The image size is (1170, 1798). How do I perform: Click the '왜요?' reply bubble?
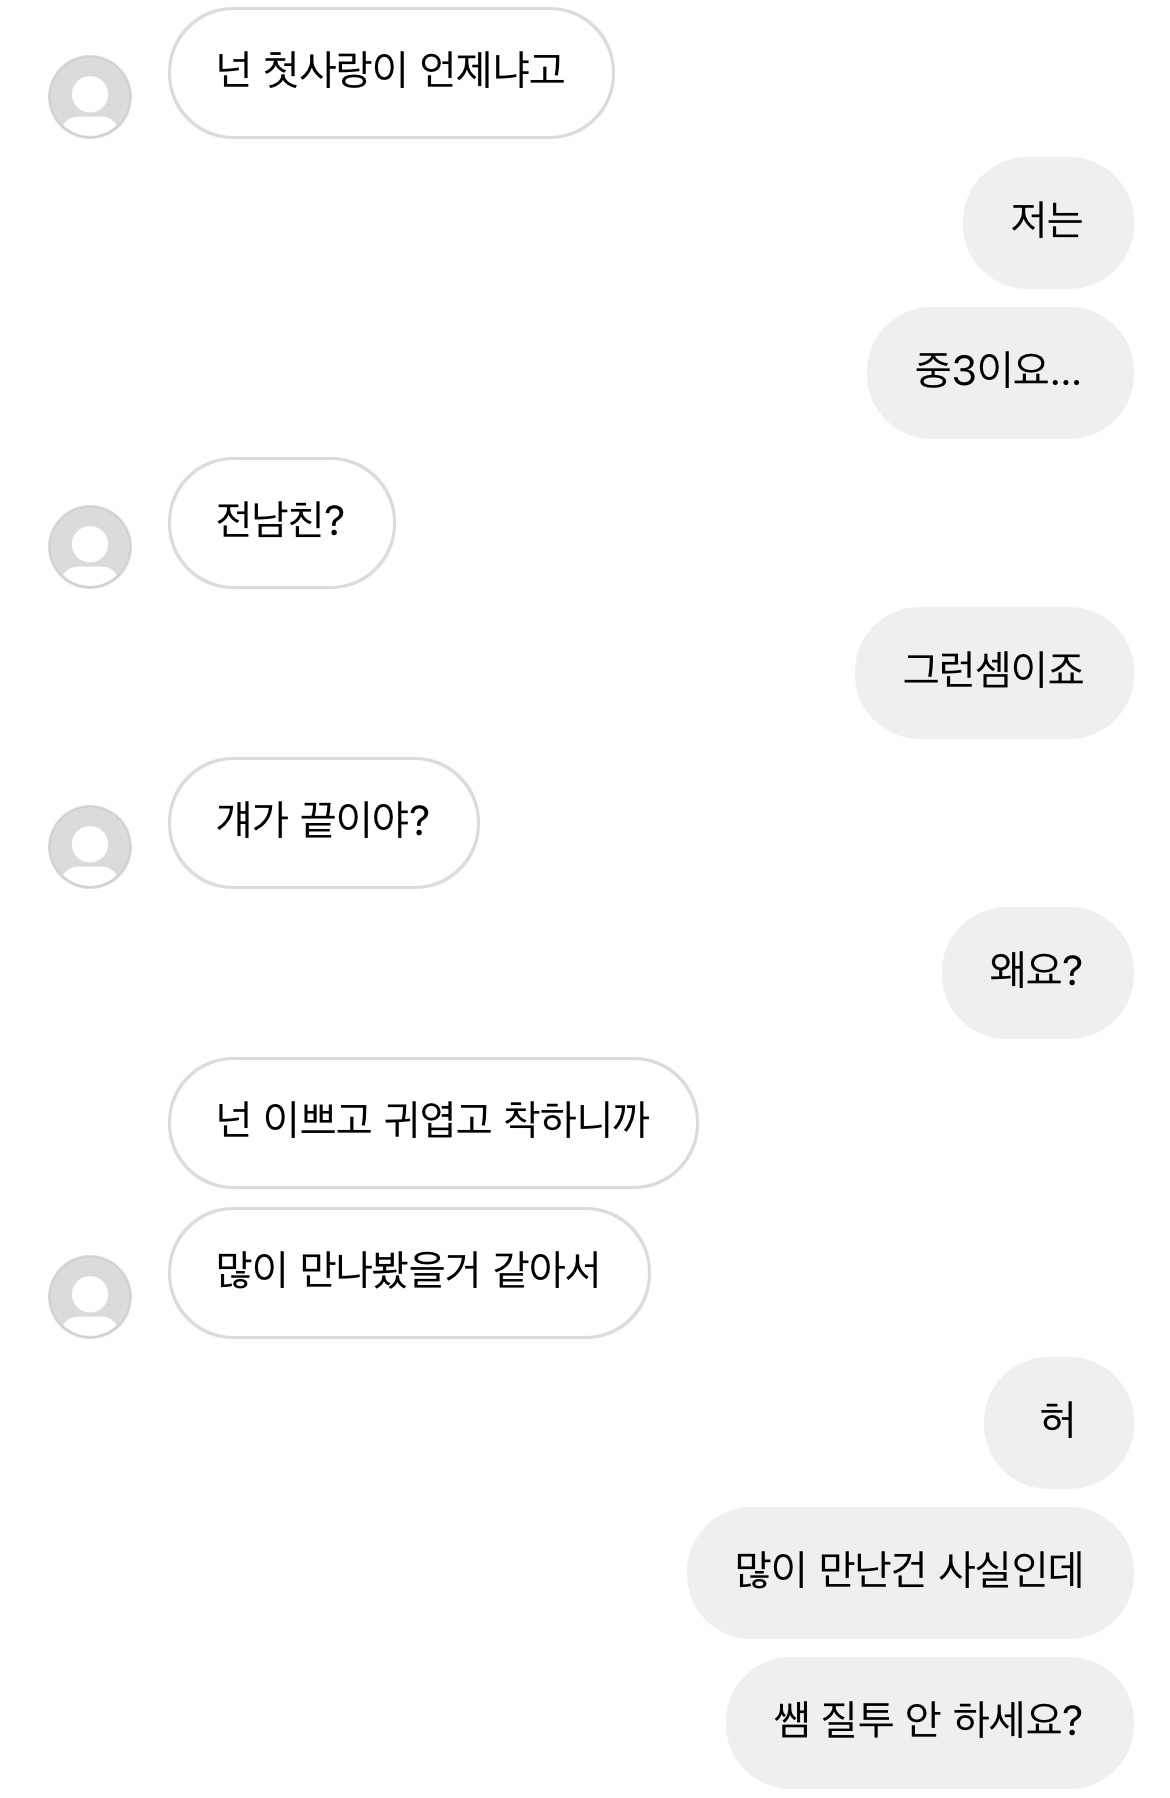[x=1037, y=972]
